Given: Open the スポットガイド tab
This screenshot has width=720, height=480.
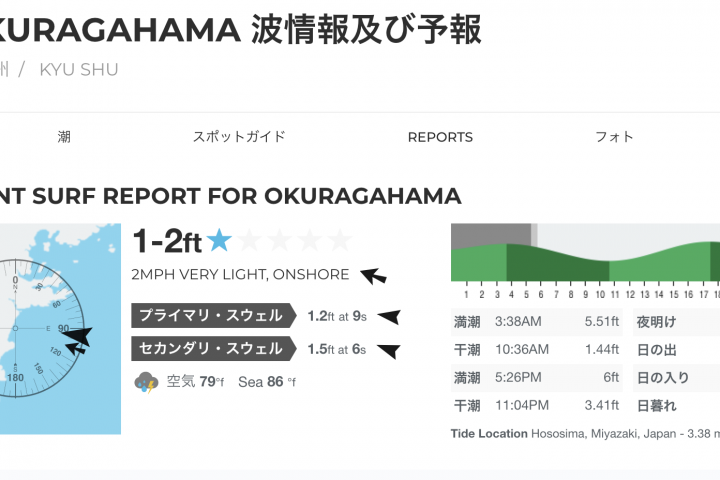Looking at the screenshot, I should click(239, 137).
